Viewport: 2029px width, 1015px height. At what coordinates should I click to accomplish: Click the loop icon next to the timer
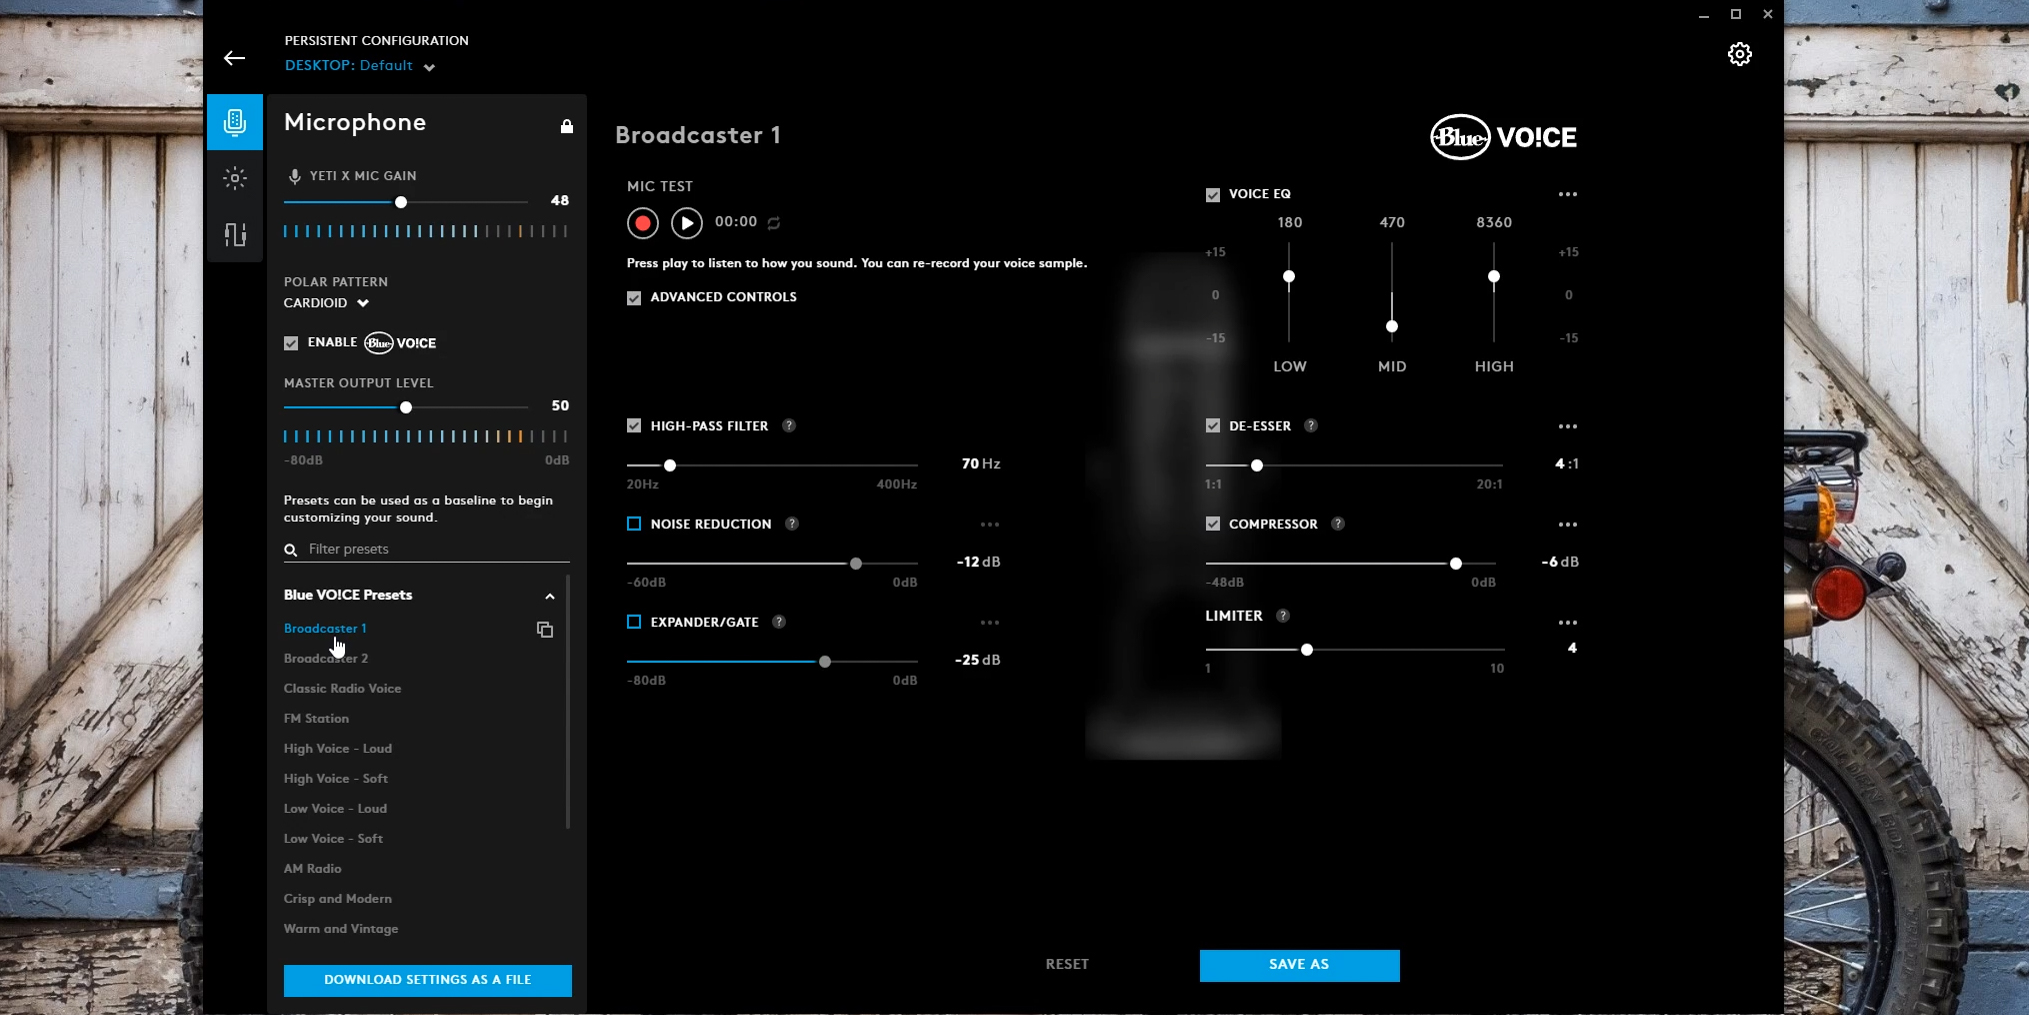click(774, 223)
